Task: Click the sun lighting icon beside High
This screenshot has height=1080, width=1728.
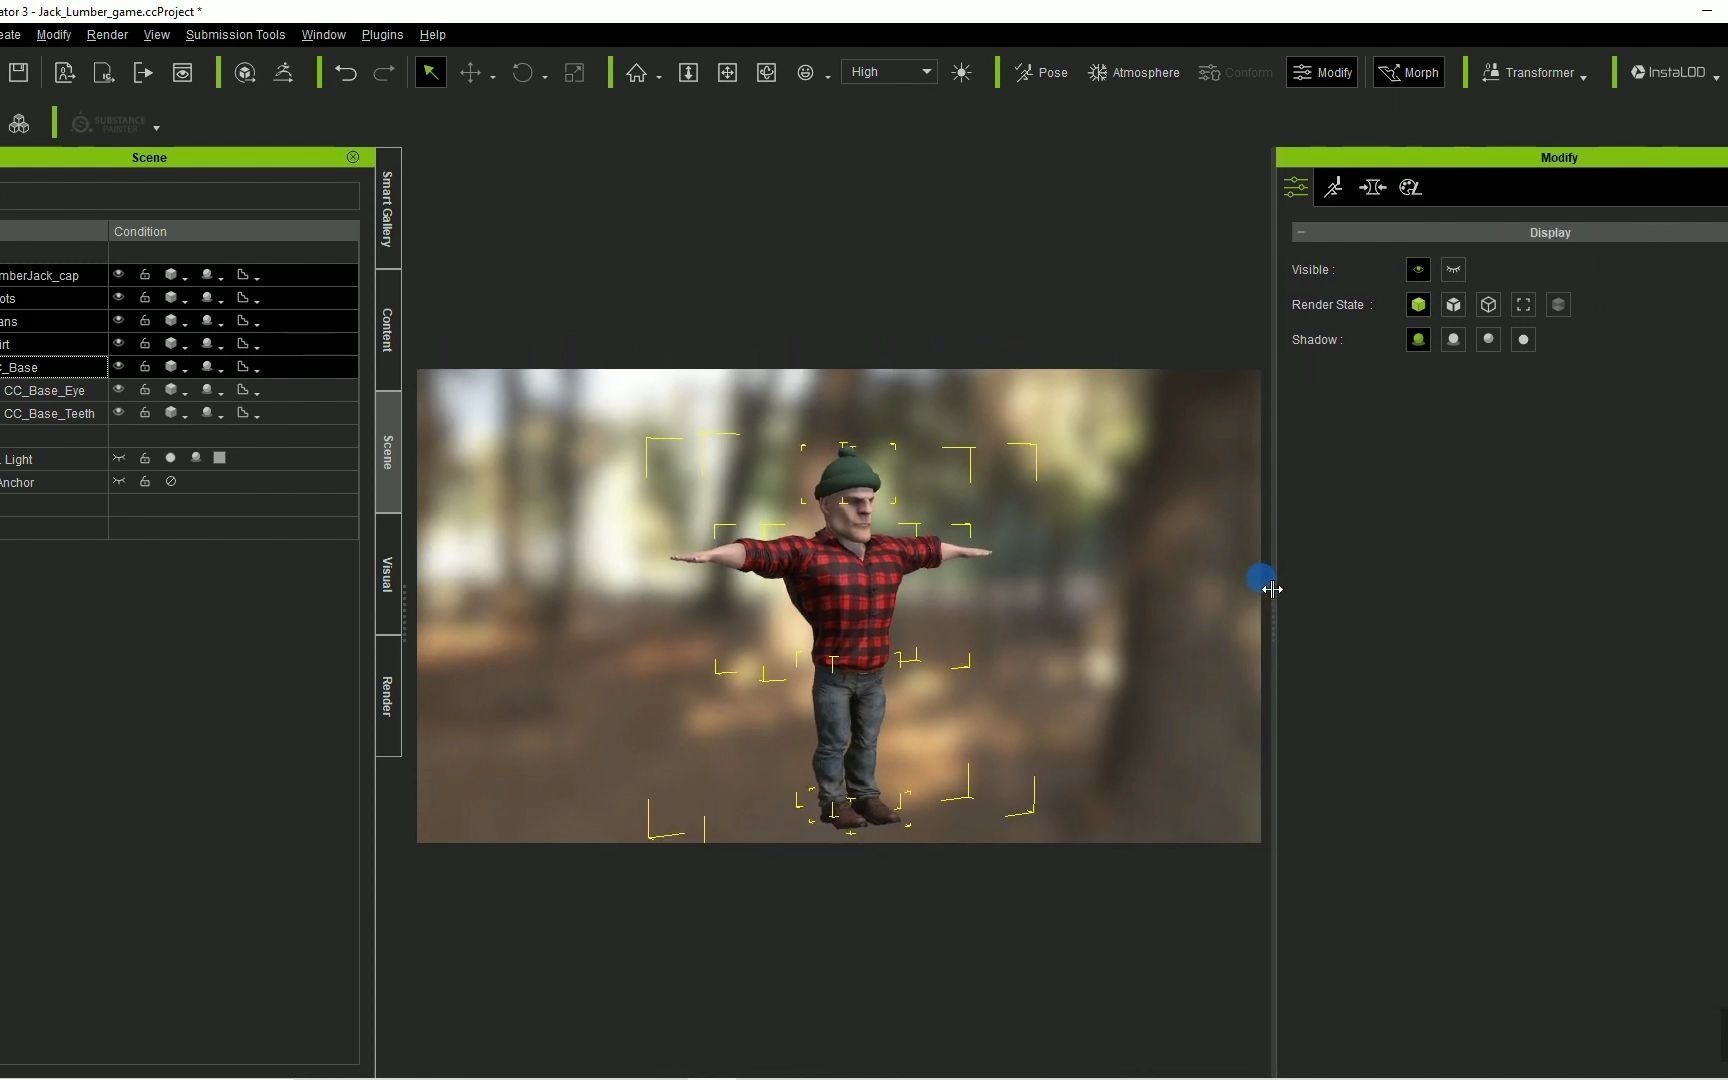Action: (x=961, y=73)
